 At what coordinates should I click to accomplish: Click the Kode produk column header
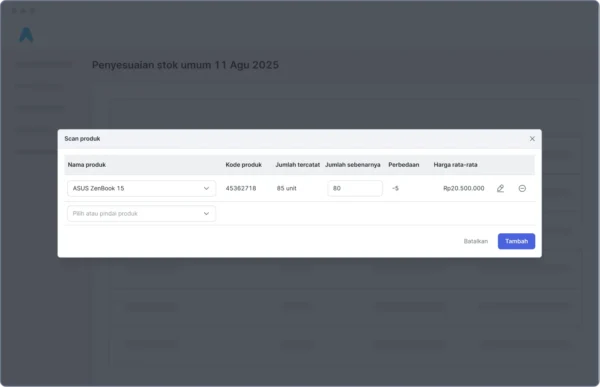[x=243, y=165]
